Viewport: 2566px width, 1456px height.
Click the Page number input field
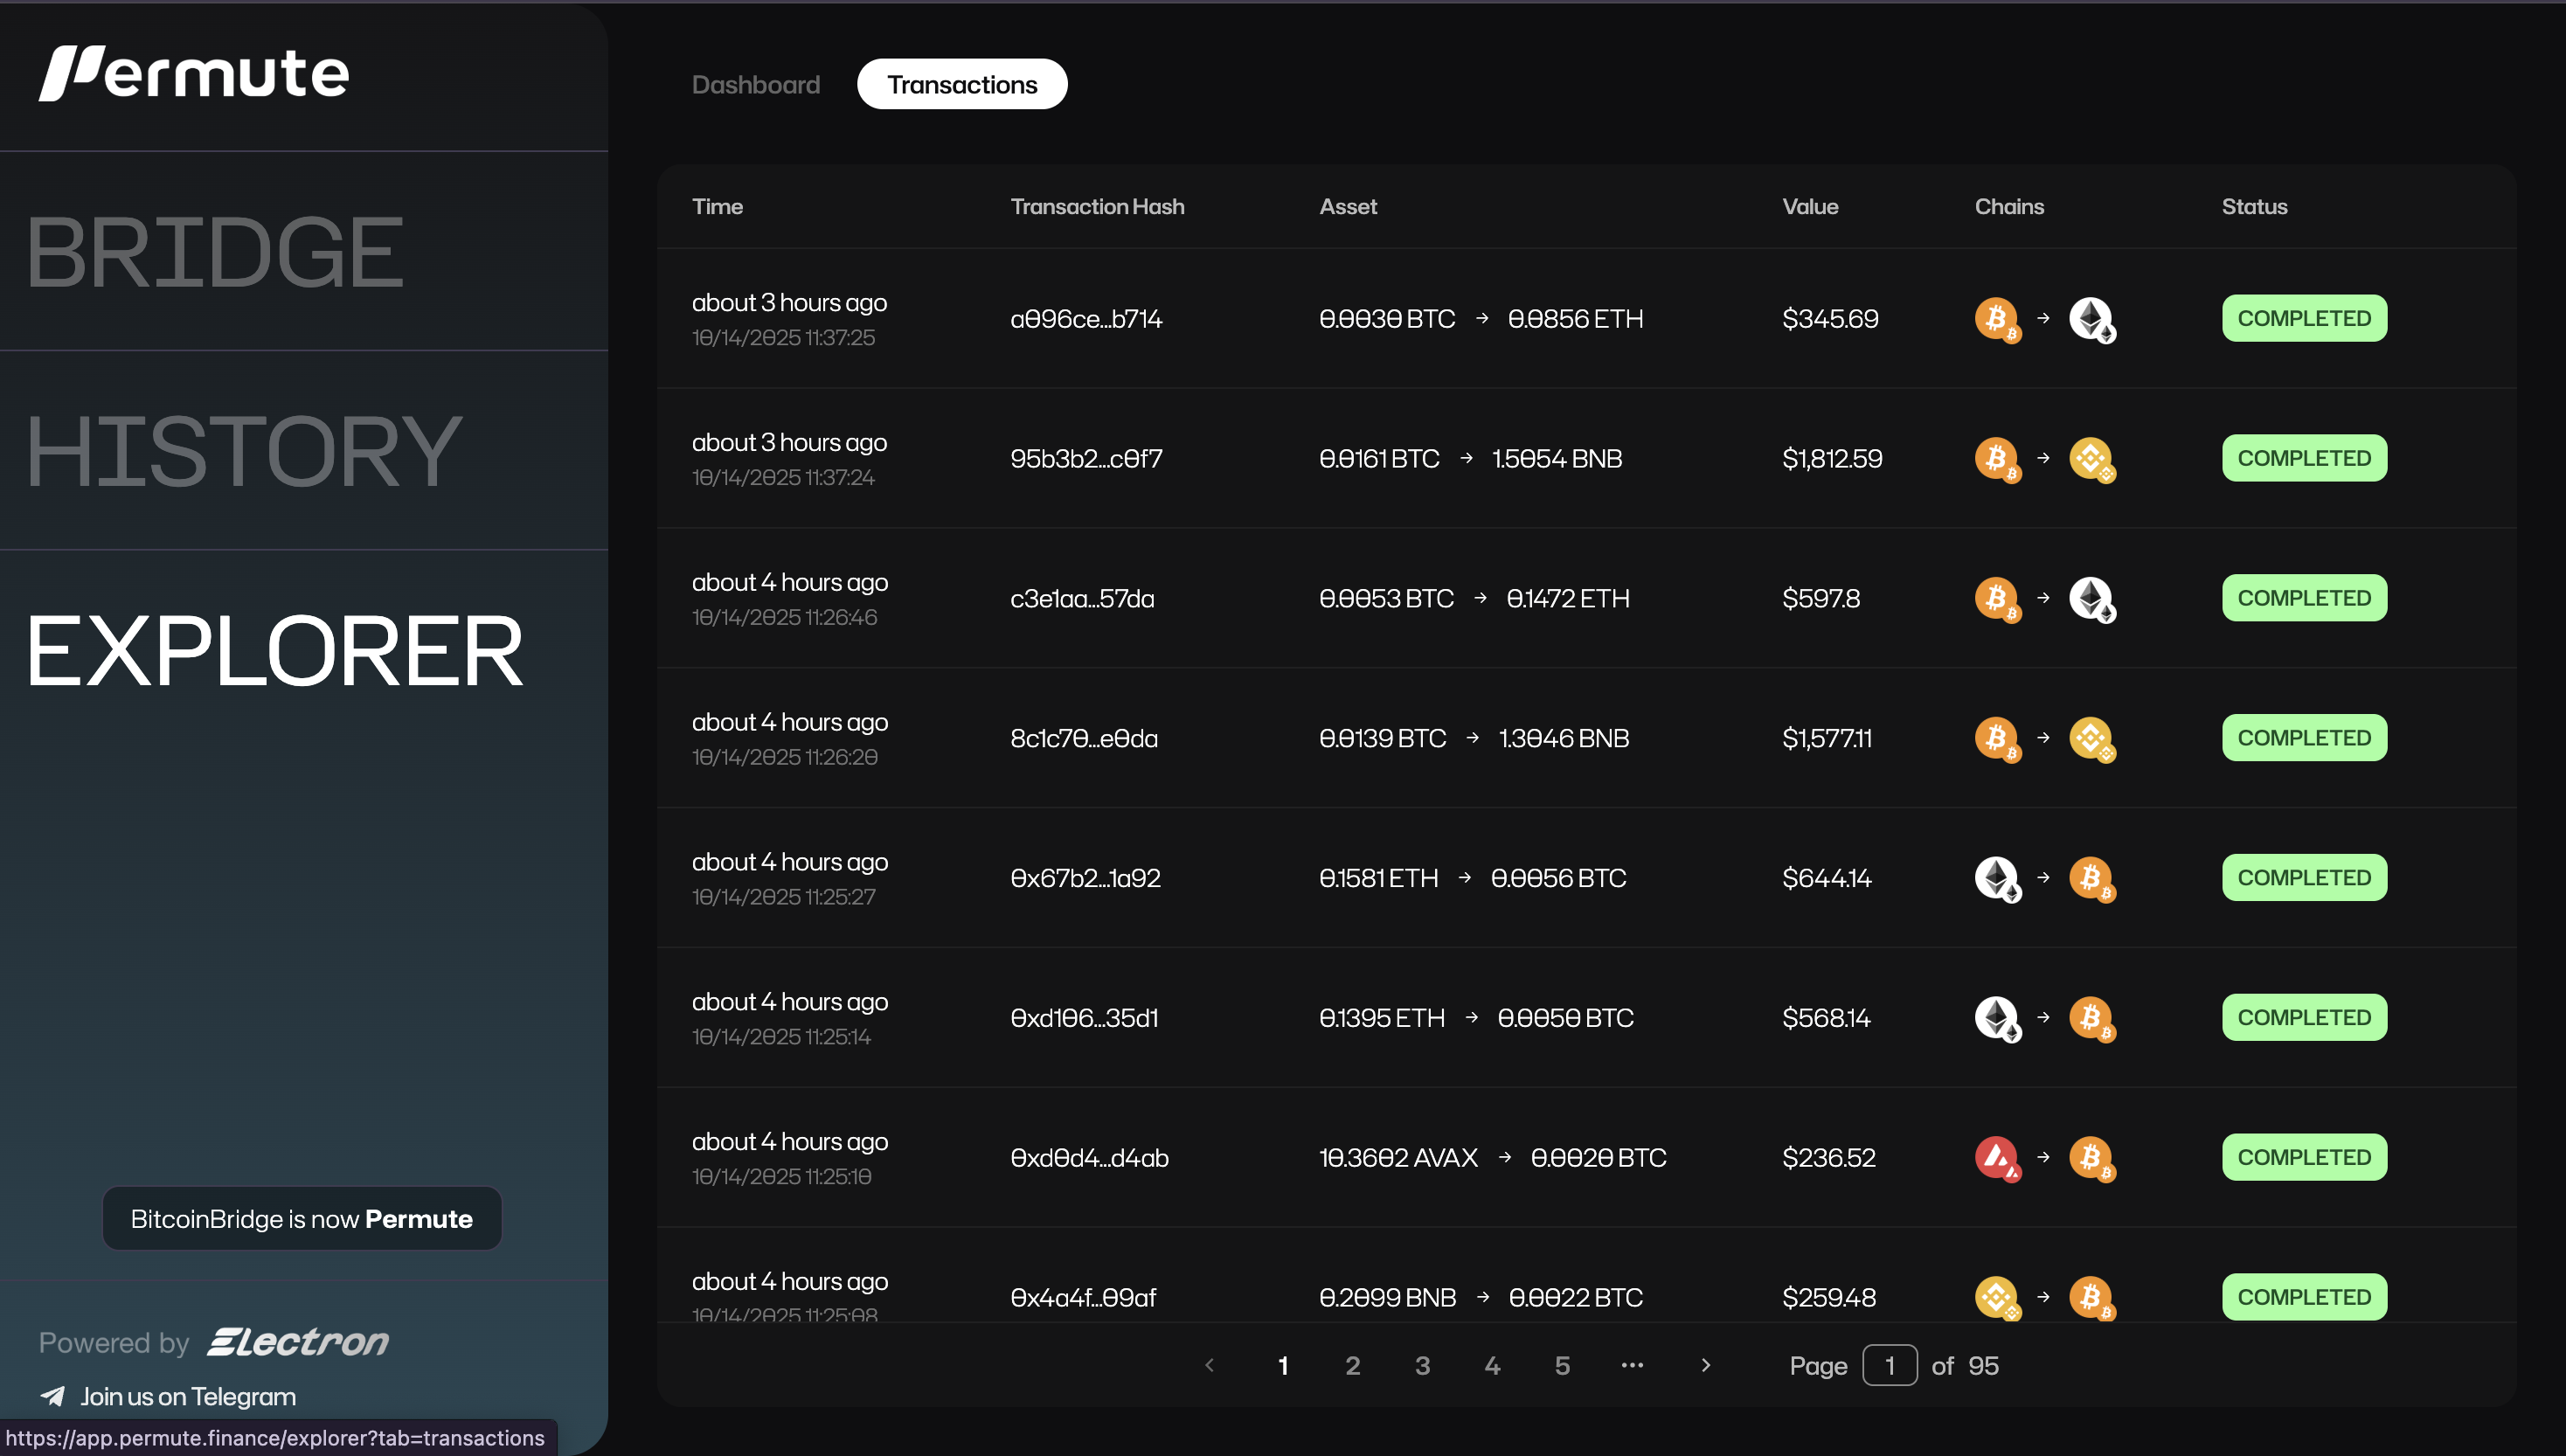(x=1888, y=1365)
